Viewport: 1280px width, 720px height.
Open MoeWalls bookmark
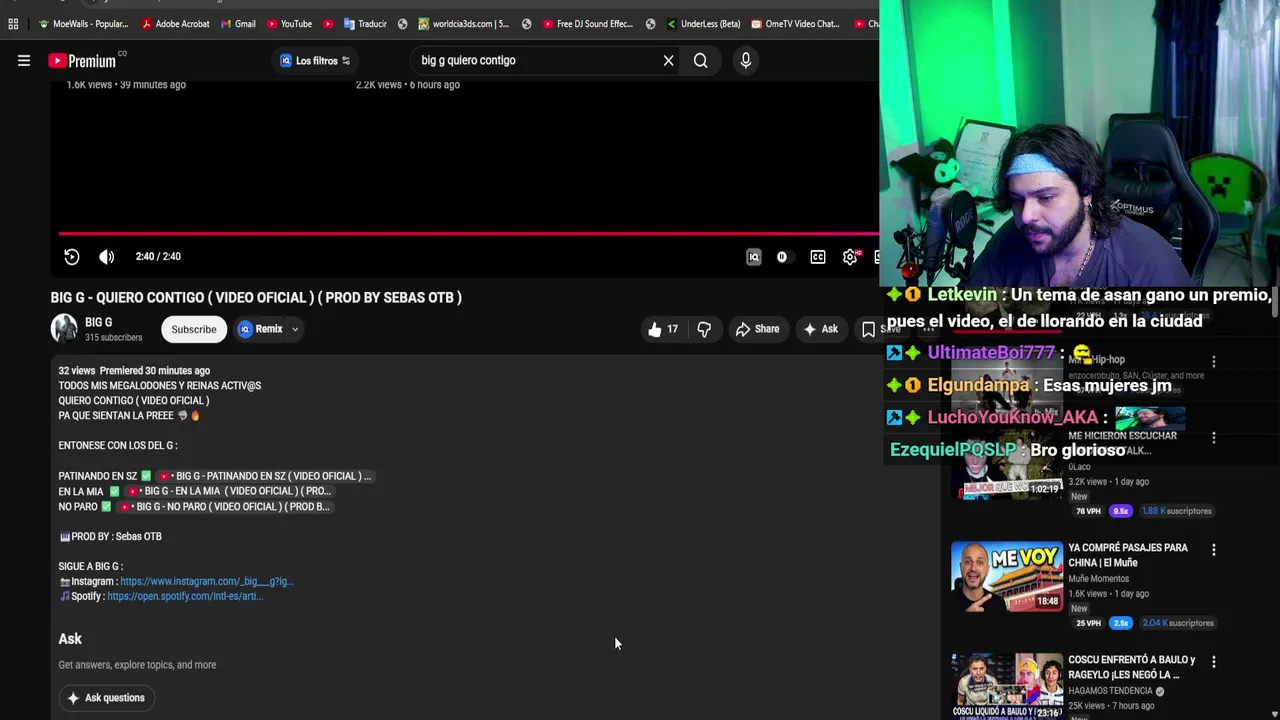[83, 24]
